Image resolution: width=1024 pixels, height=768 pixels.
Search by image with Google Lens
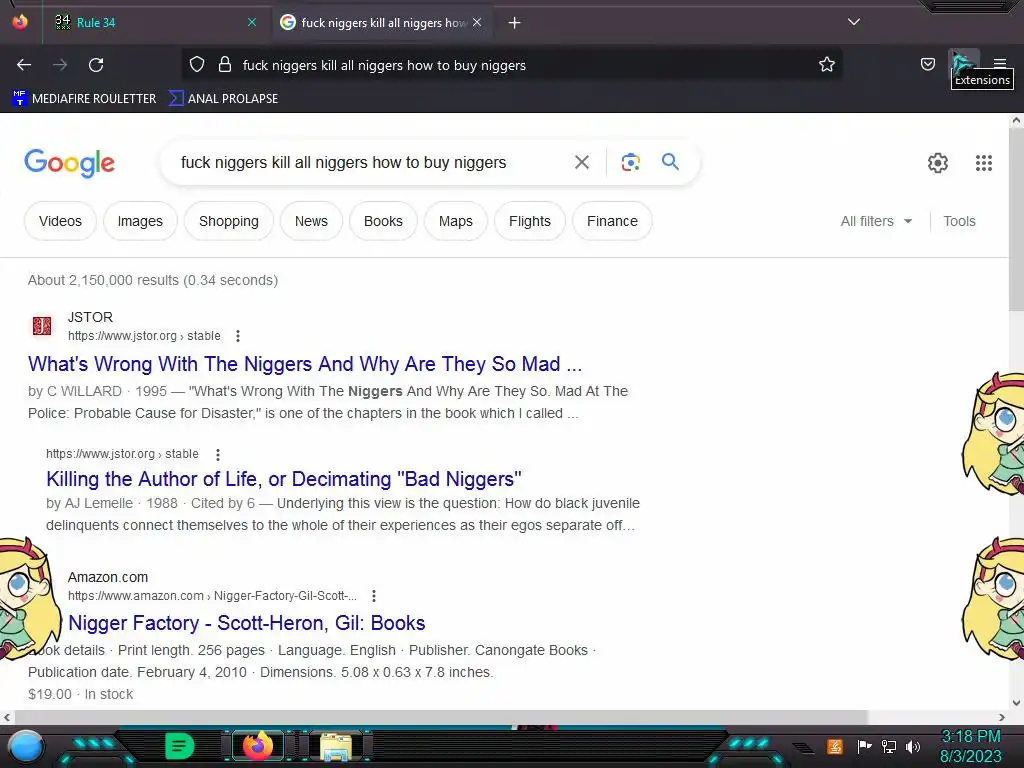coord(630,162)
